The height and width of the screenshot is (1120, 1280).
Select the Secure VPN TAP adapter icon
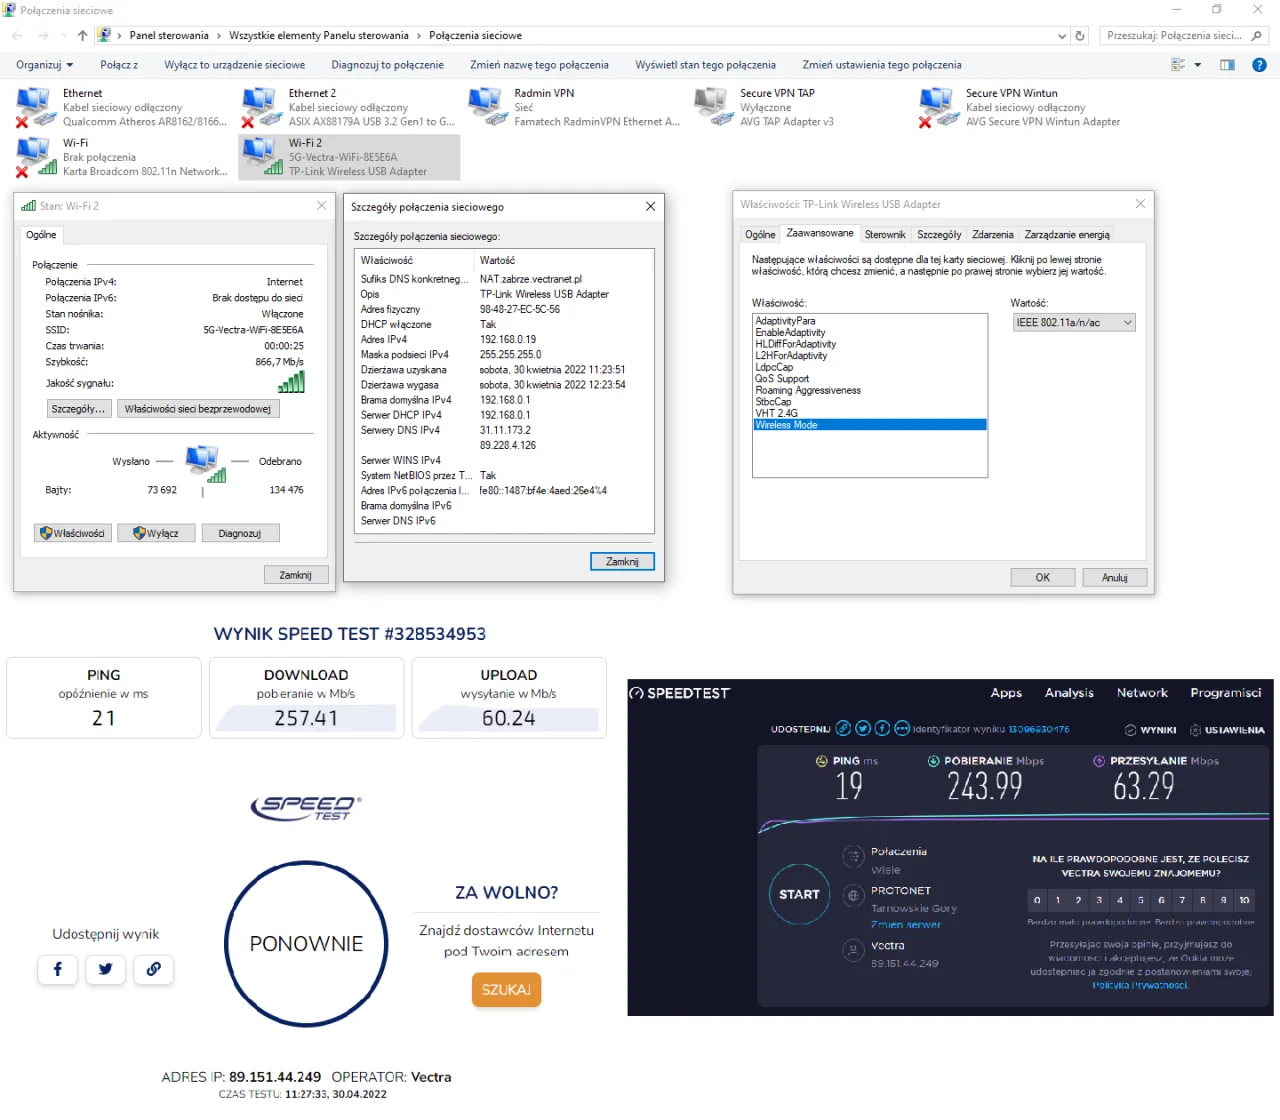click(x=712, y=106)
